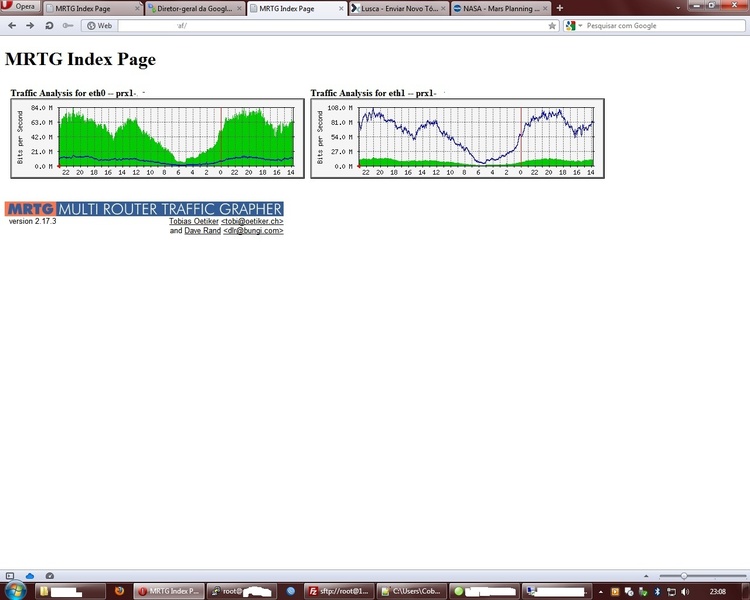Screen dimensions: 750x600
Task: Click the Show Desktop strip
Action: click(745, 591)
